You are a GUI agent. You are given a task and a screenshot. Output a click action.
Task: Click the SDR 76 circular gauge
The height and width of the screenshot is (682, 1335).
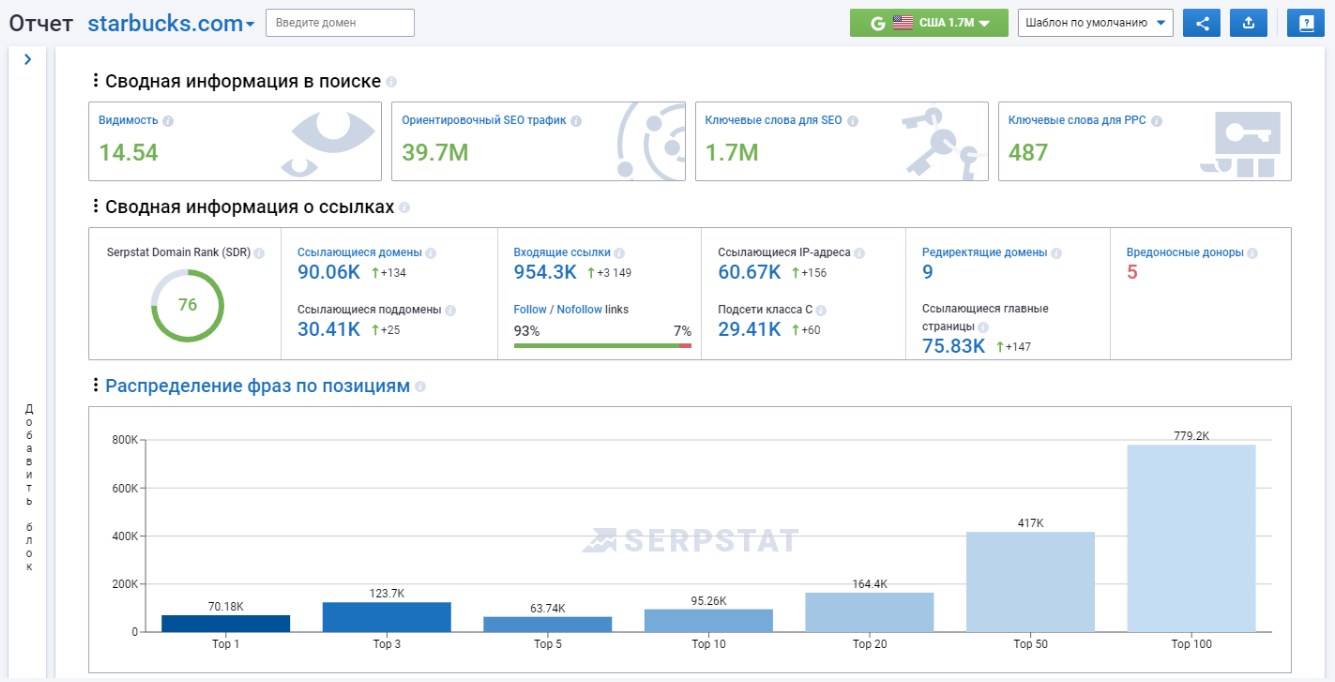point(188,306)
